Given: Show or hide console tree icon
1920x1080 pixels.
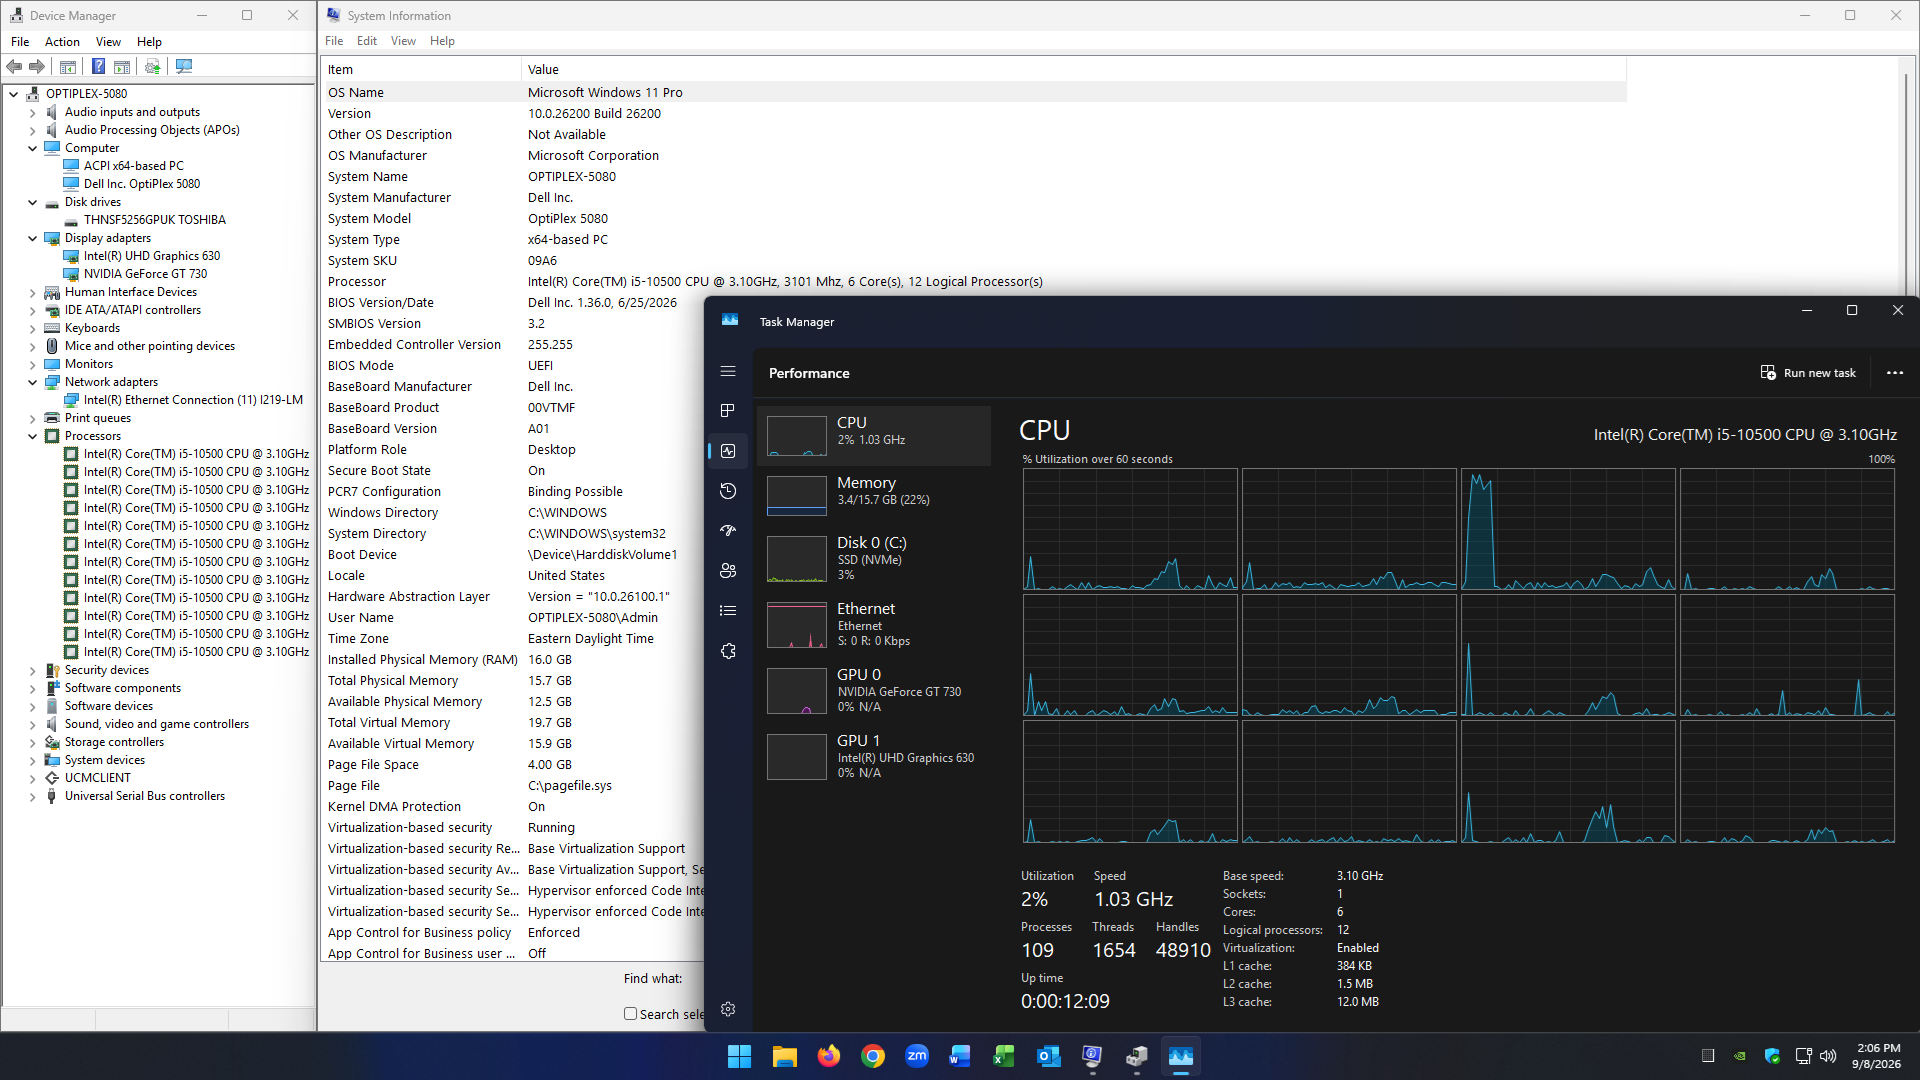Looking at the screenshot, I should point(68,66).
